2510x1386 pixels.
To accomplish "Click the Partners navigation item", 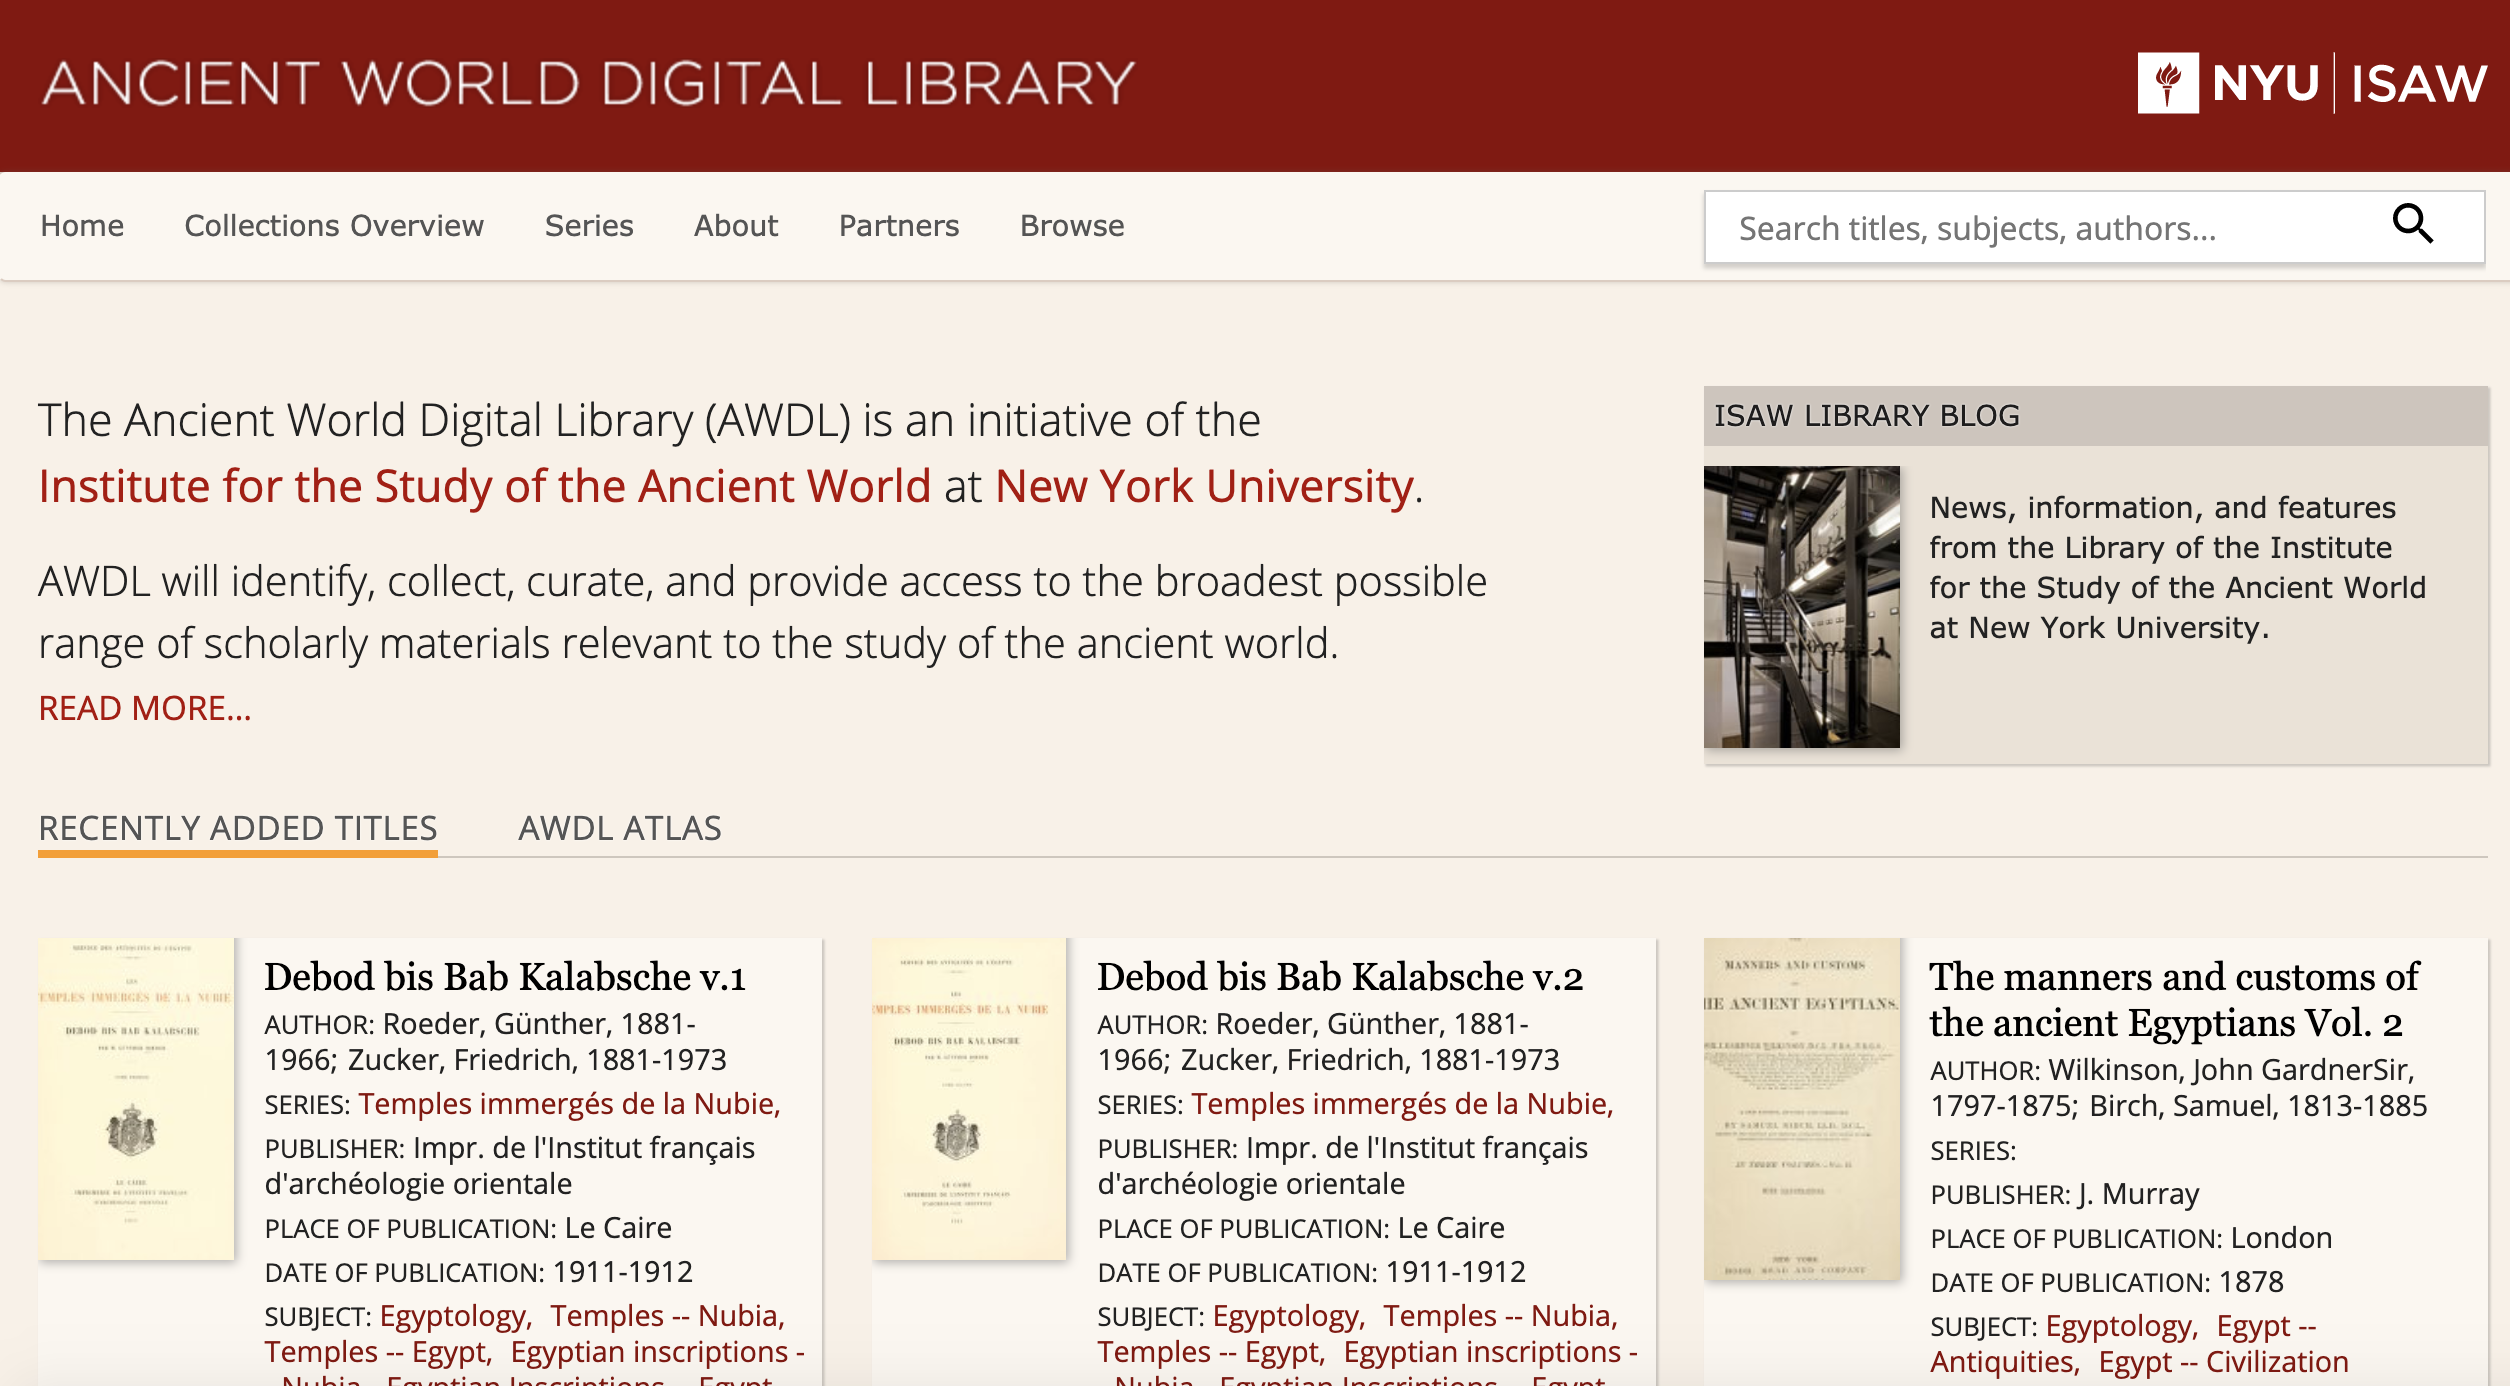I will coord(897,225).
